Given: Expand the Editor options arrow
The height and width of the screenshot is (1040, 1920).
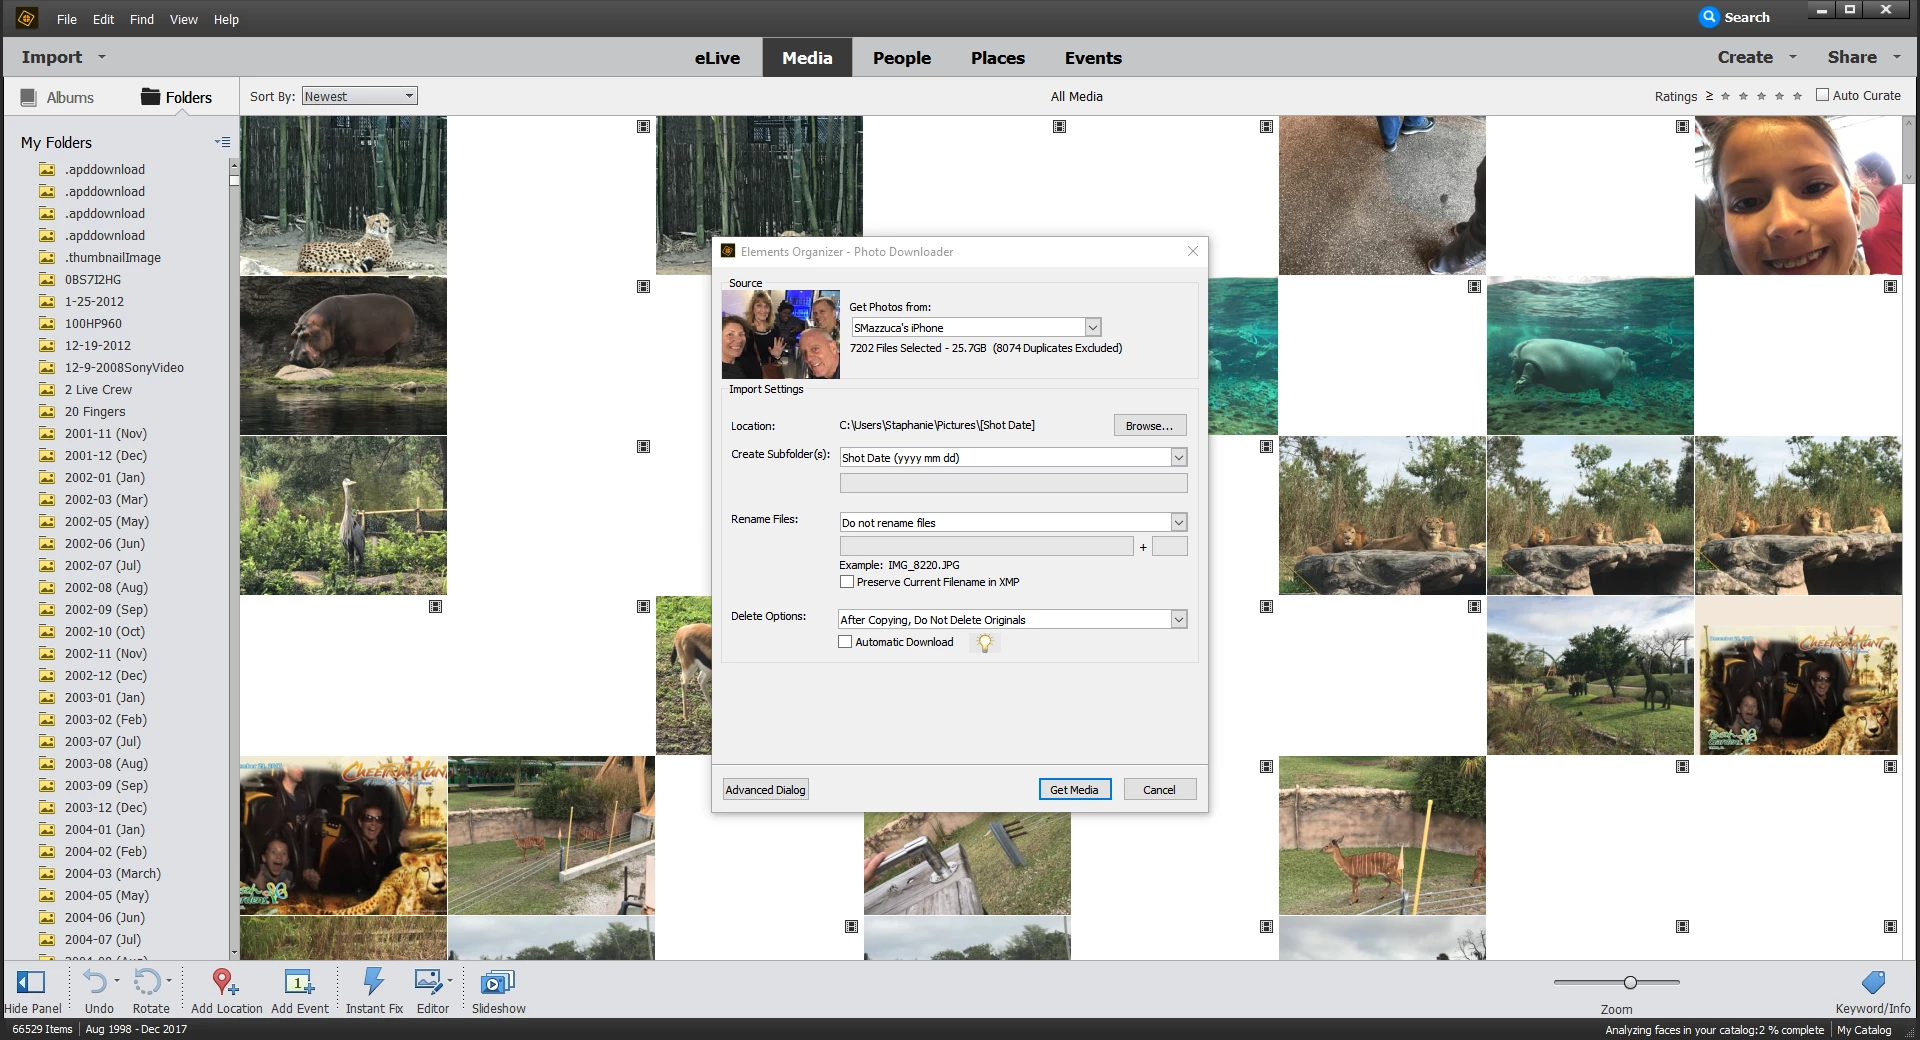Looking at the screenshot, I should pos(450,981).
